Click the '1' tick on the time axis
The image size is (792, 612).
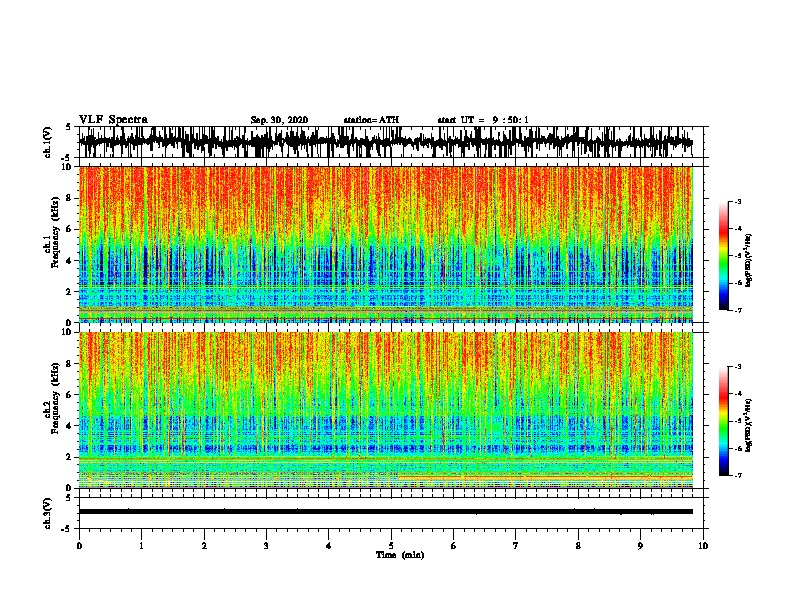(141, 546)
